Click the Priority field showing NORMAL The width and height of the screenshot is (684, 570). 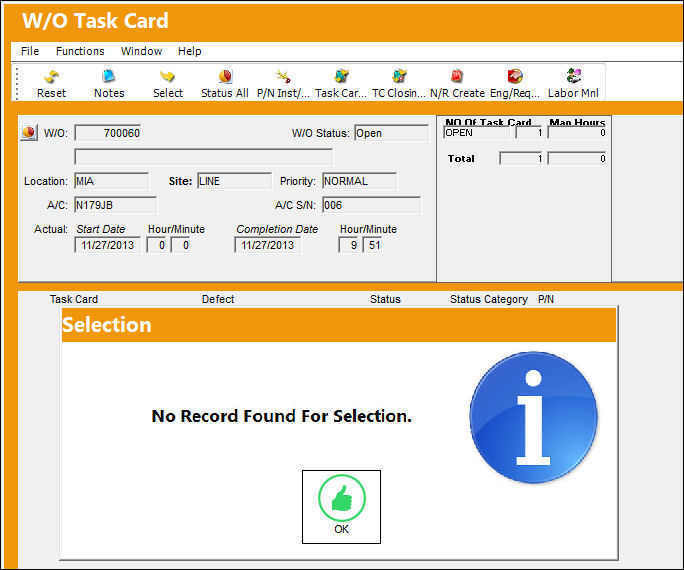pos(360,181)
